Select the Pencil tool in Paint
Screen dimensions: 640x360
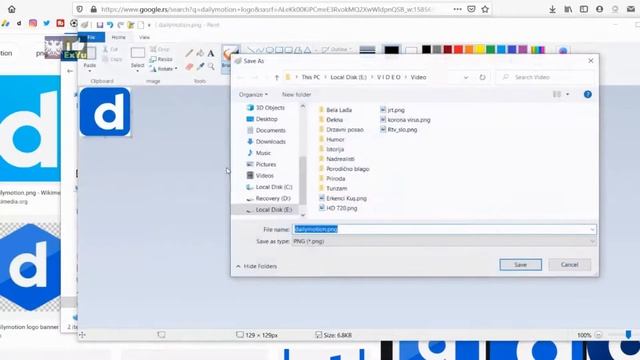coord(189,53)
